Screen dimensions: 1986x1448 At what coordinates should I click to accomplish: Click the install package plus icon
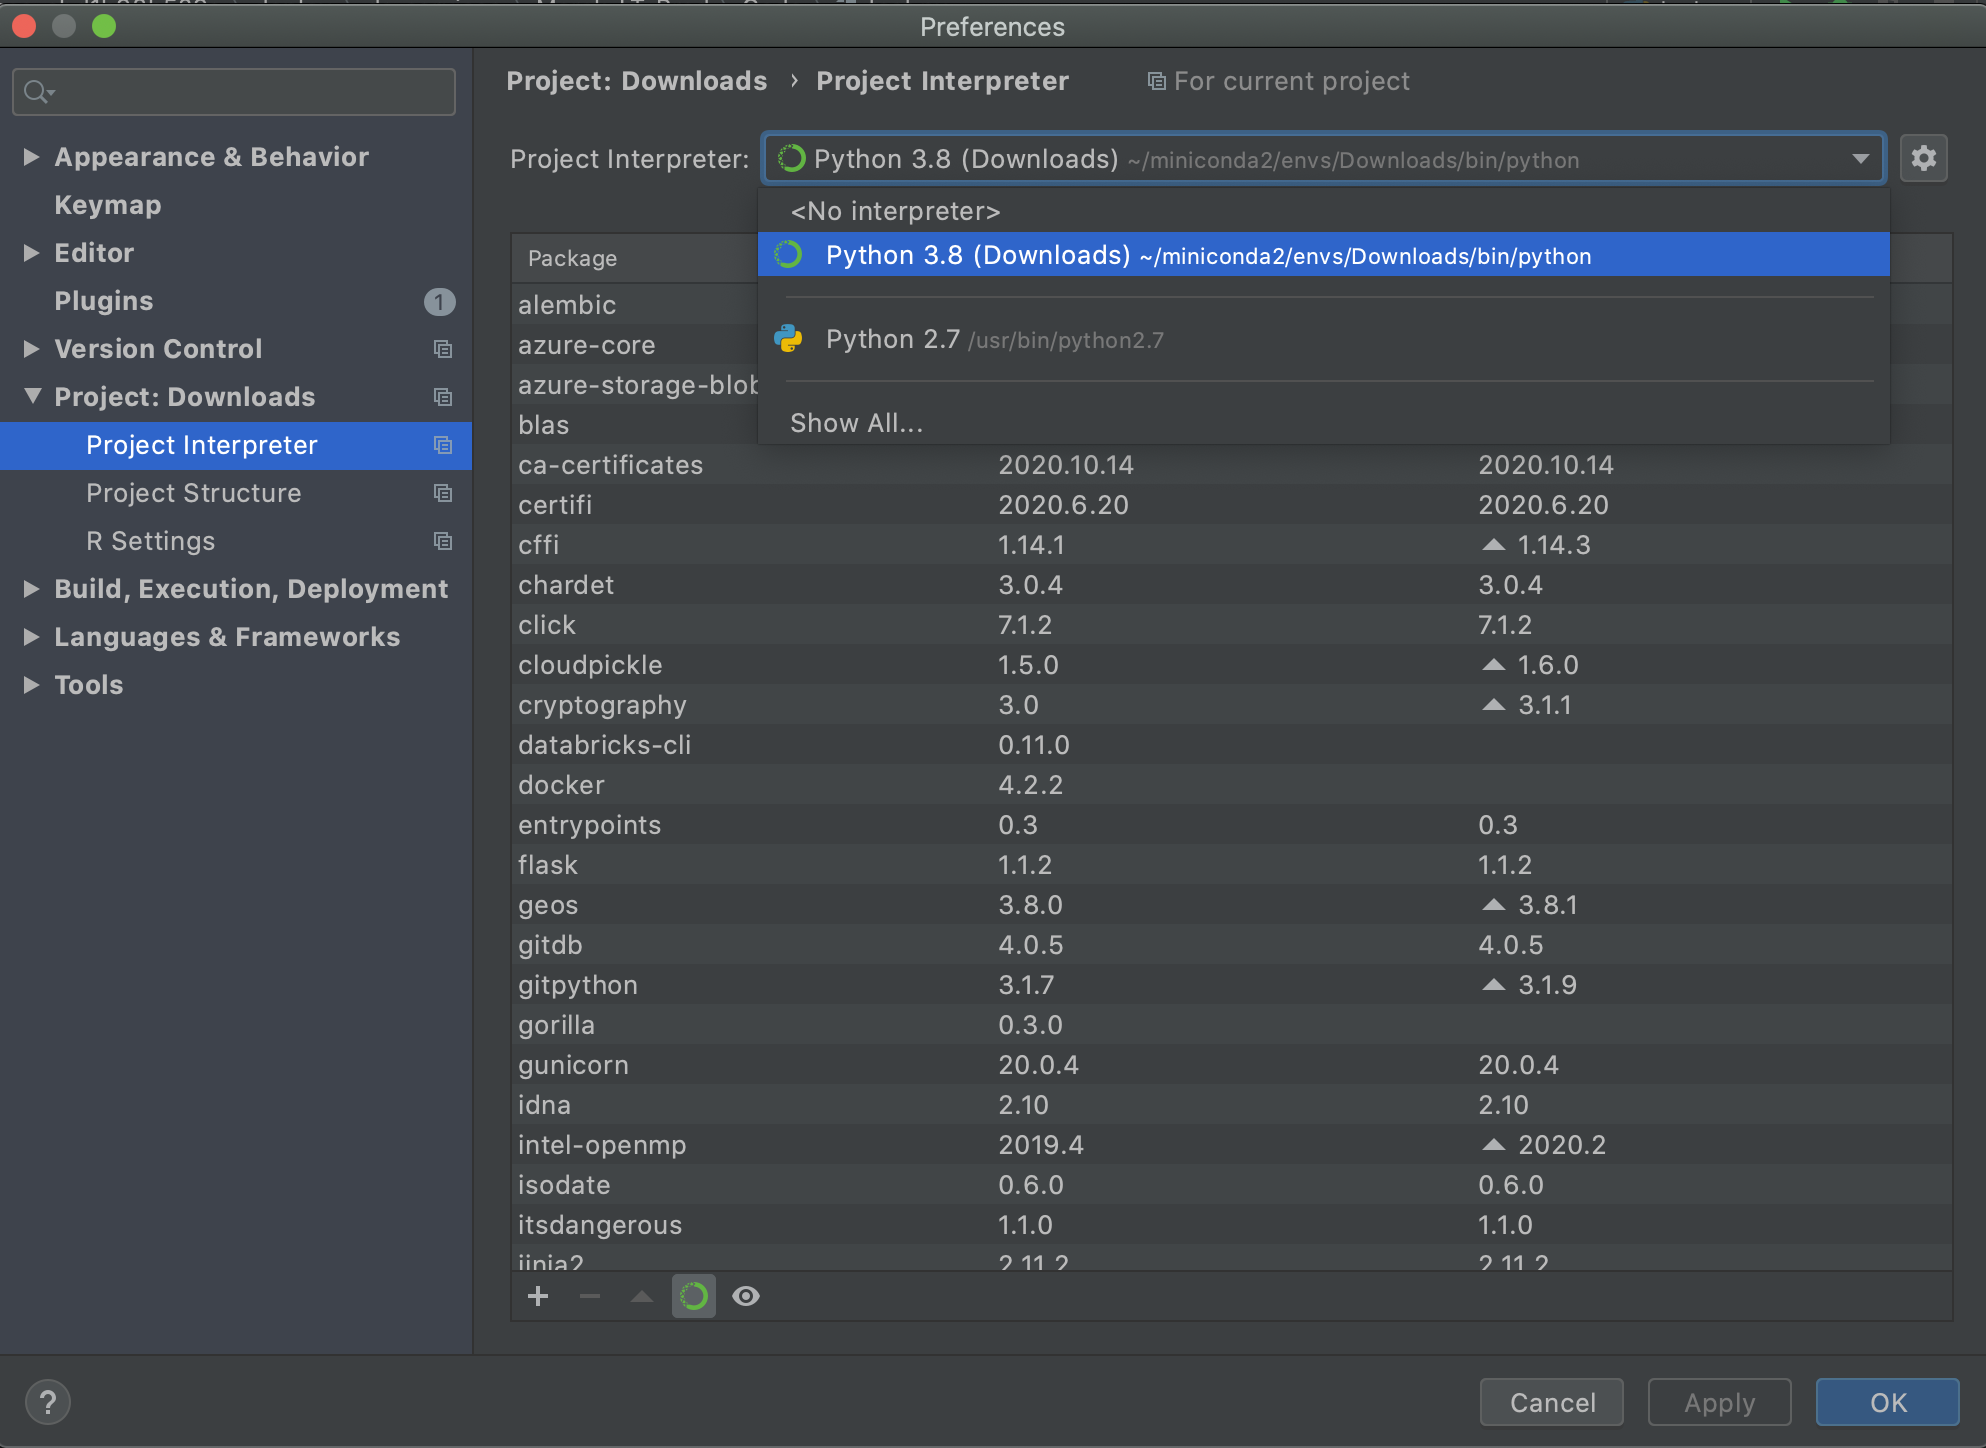(x=538, y=1296)
